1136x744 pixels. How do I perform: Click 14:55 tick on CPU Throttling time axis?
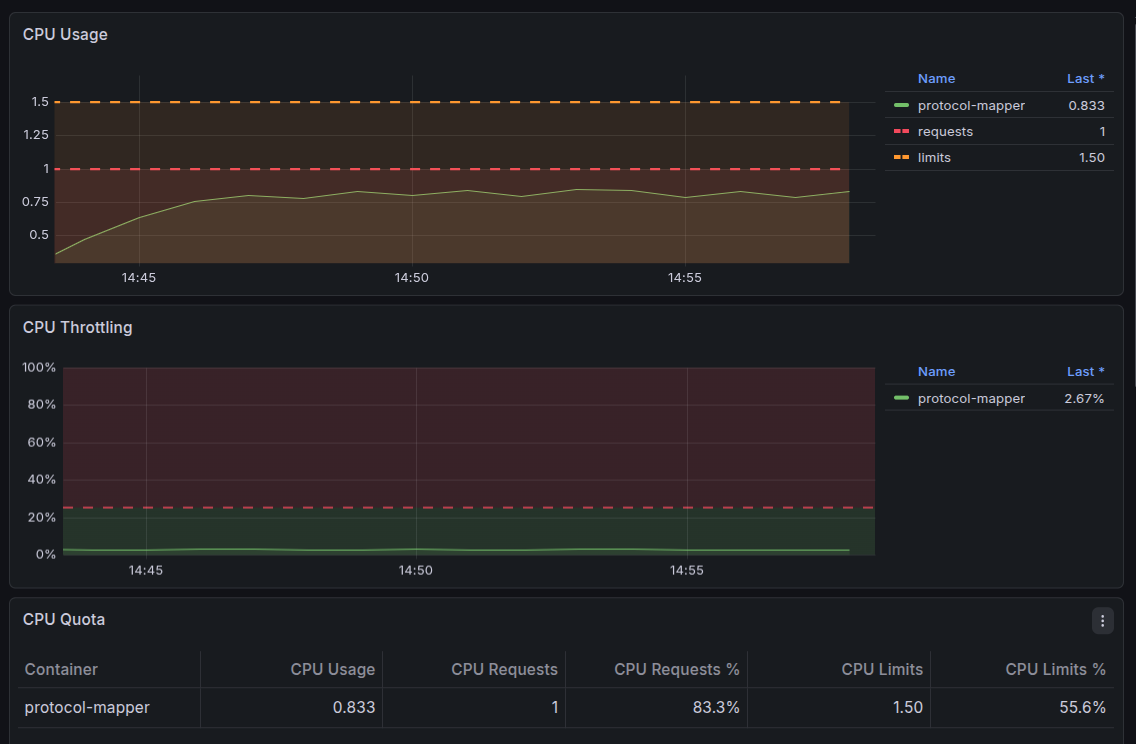[686, 570]
